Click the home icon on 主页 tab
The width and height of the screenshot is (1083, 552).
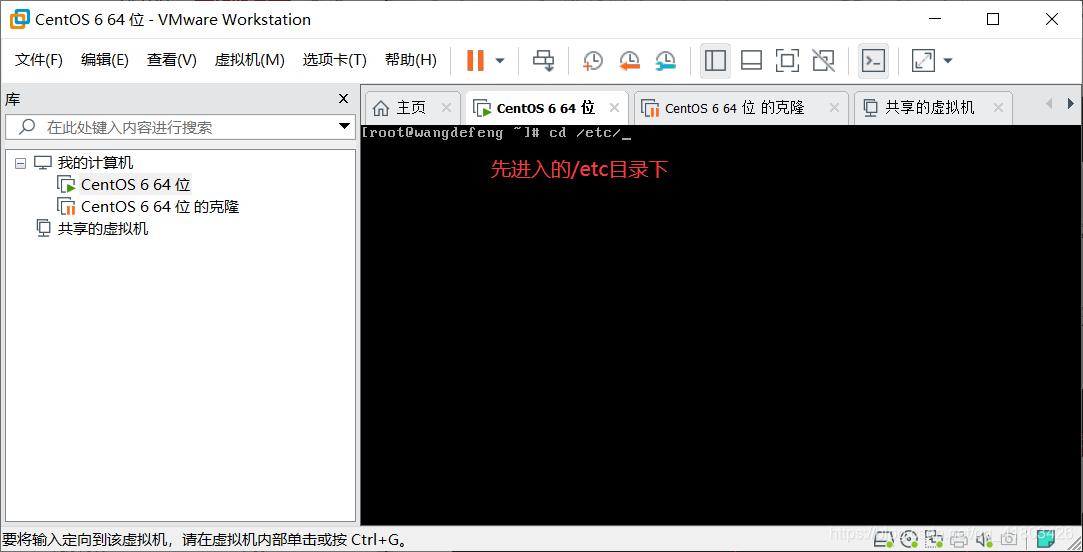pos(381,108)
